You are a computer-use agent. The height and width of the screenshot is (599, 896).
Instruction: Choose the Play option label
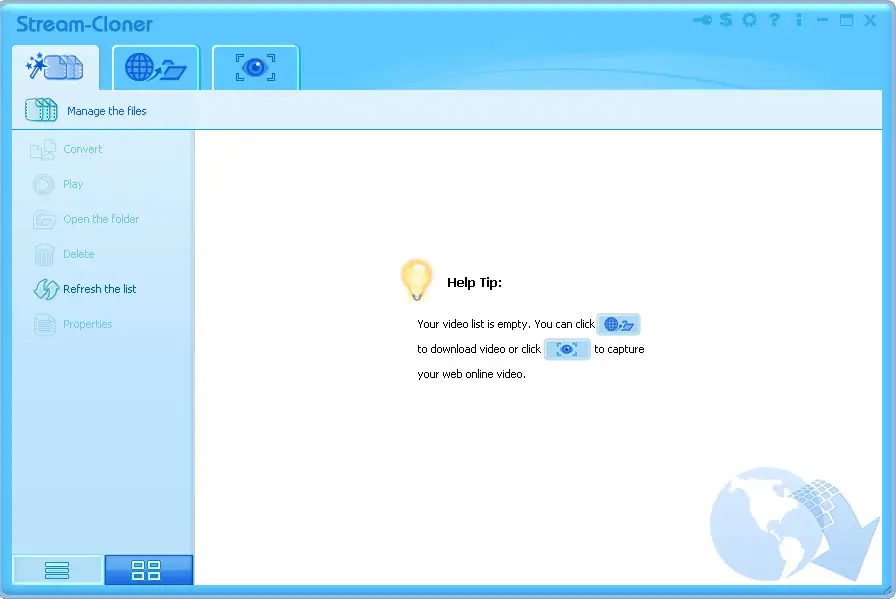[73, 184]
